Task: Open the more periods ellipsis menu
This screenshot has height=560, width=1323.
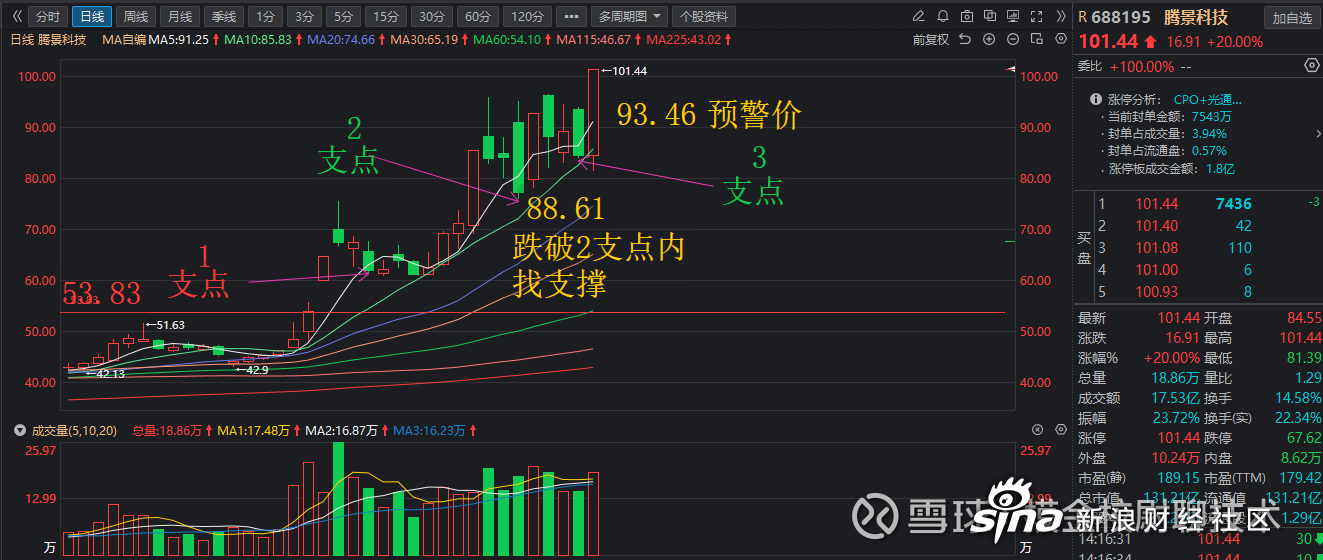Action: [570, 17]
